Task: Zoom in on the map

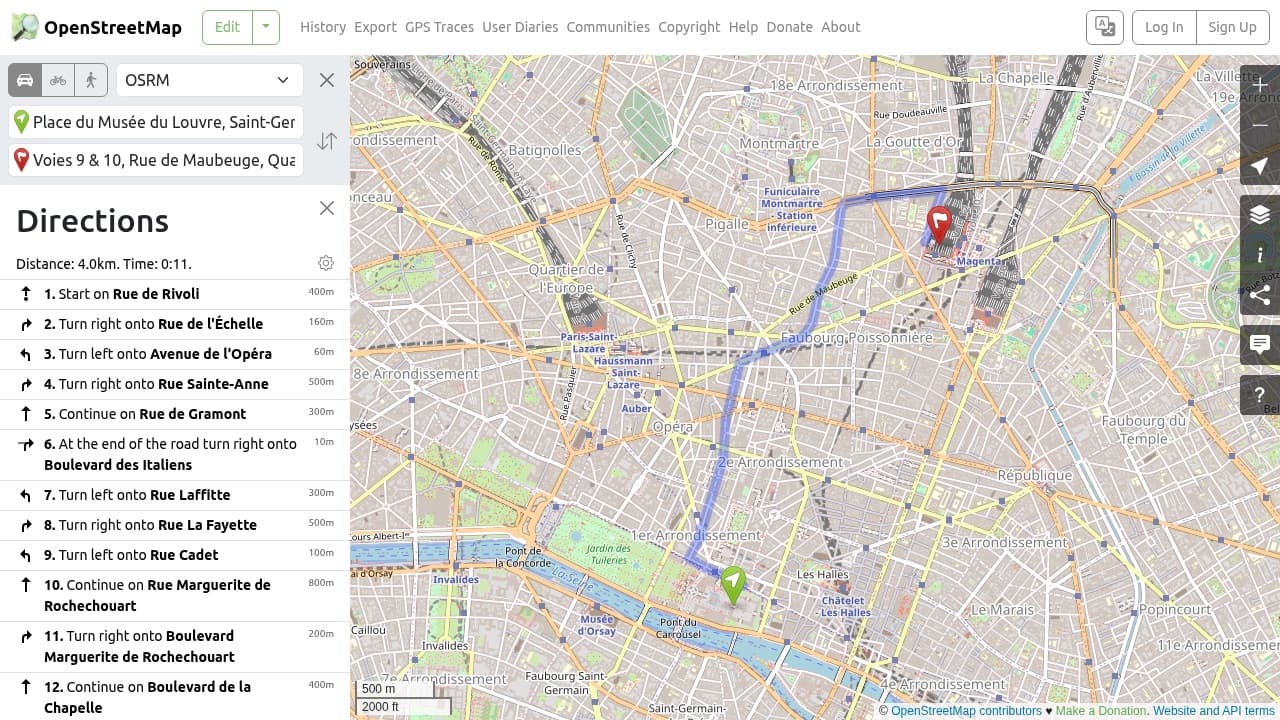Action: click(x=1260, y=85)
